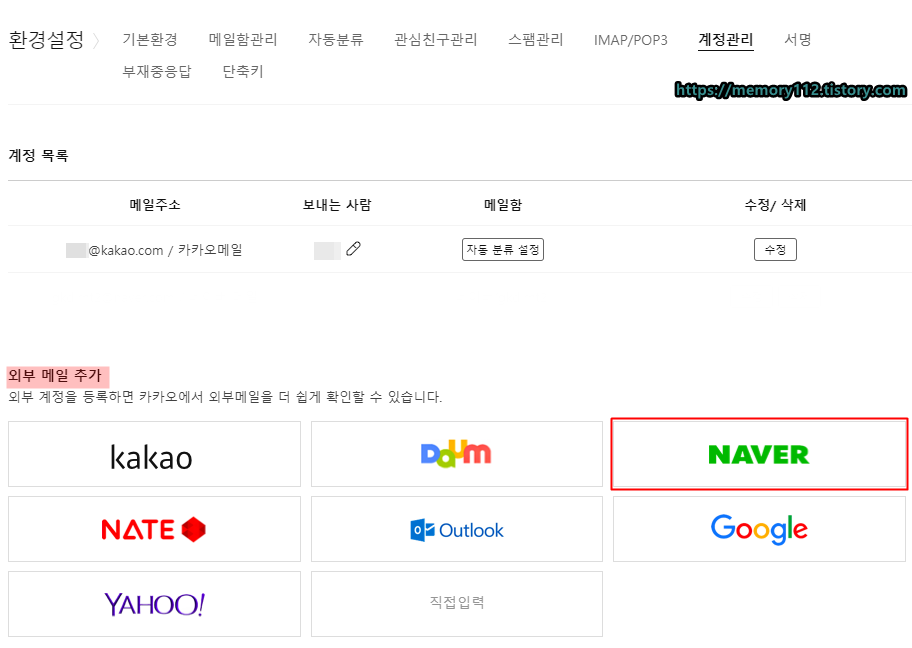912x648 pixels.
Task: Add a Daum external mail account
Action: (x=457, y=454)
